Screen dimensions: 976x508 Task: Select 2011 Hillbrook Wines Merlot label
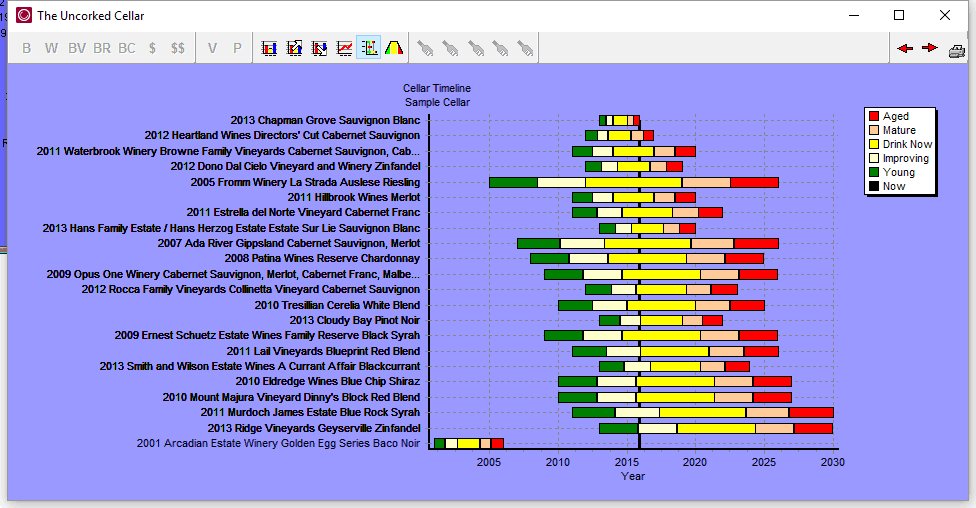tap(354, 197)
